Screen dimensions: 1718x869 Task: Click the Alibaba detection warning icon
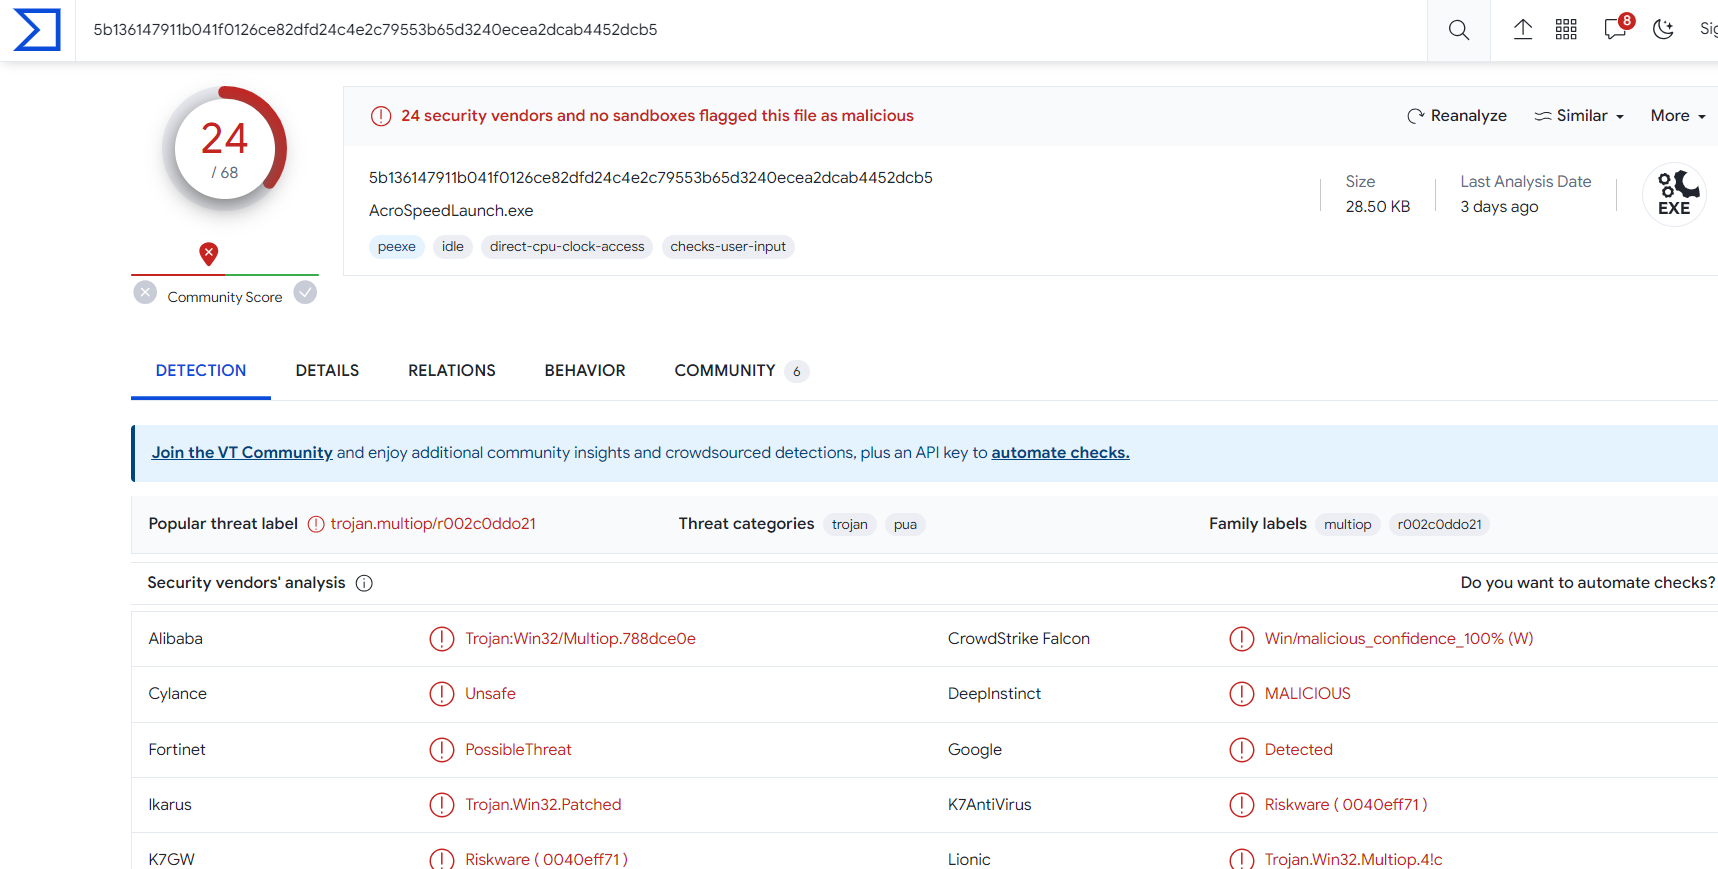pyautogui.click(x=442, y=639)
